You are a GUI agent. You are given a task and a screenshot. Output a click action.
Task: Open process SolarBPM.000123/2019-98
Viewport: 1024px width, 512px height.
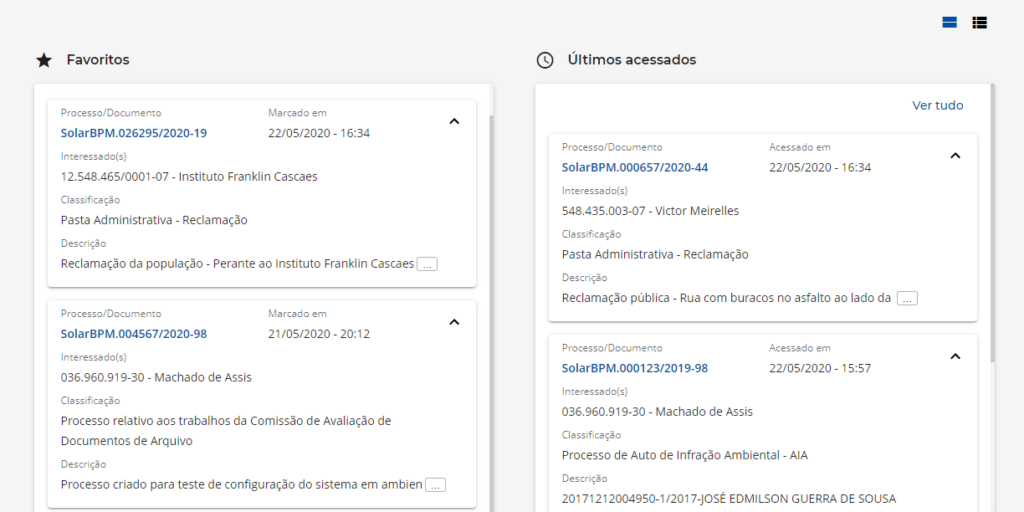click(635, 368)
